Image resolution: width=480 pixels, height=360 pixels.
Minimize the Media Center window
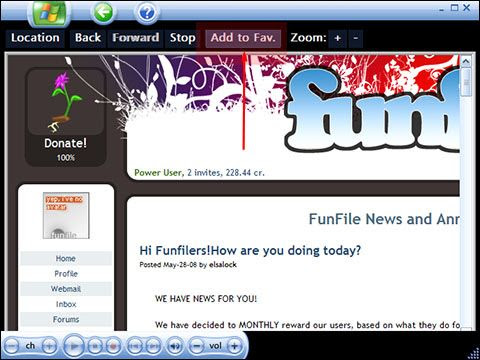coord(442,8)
